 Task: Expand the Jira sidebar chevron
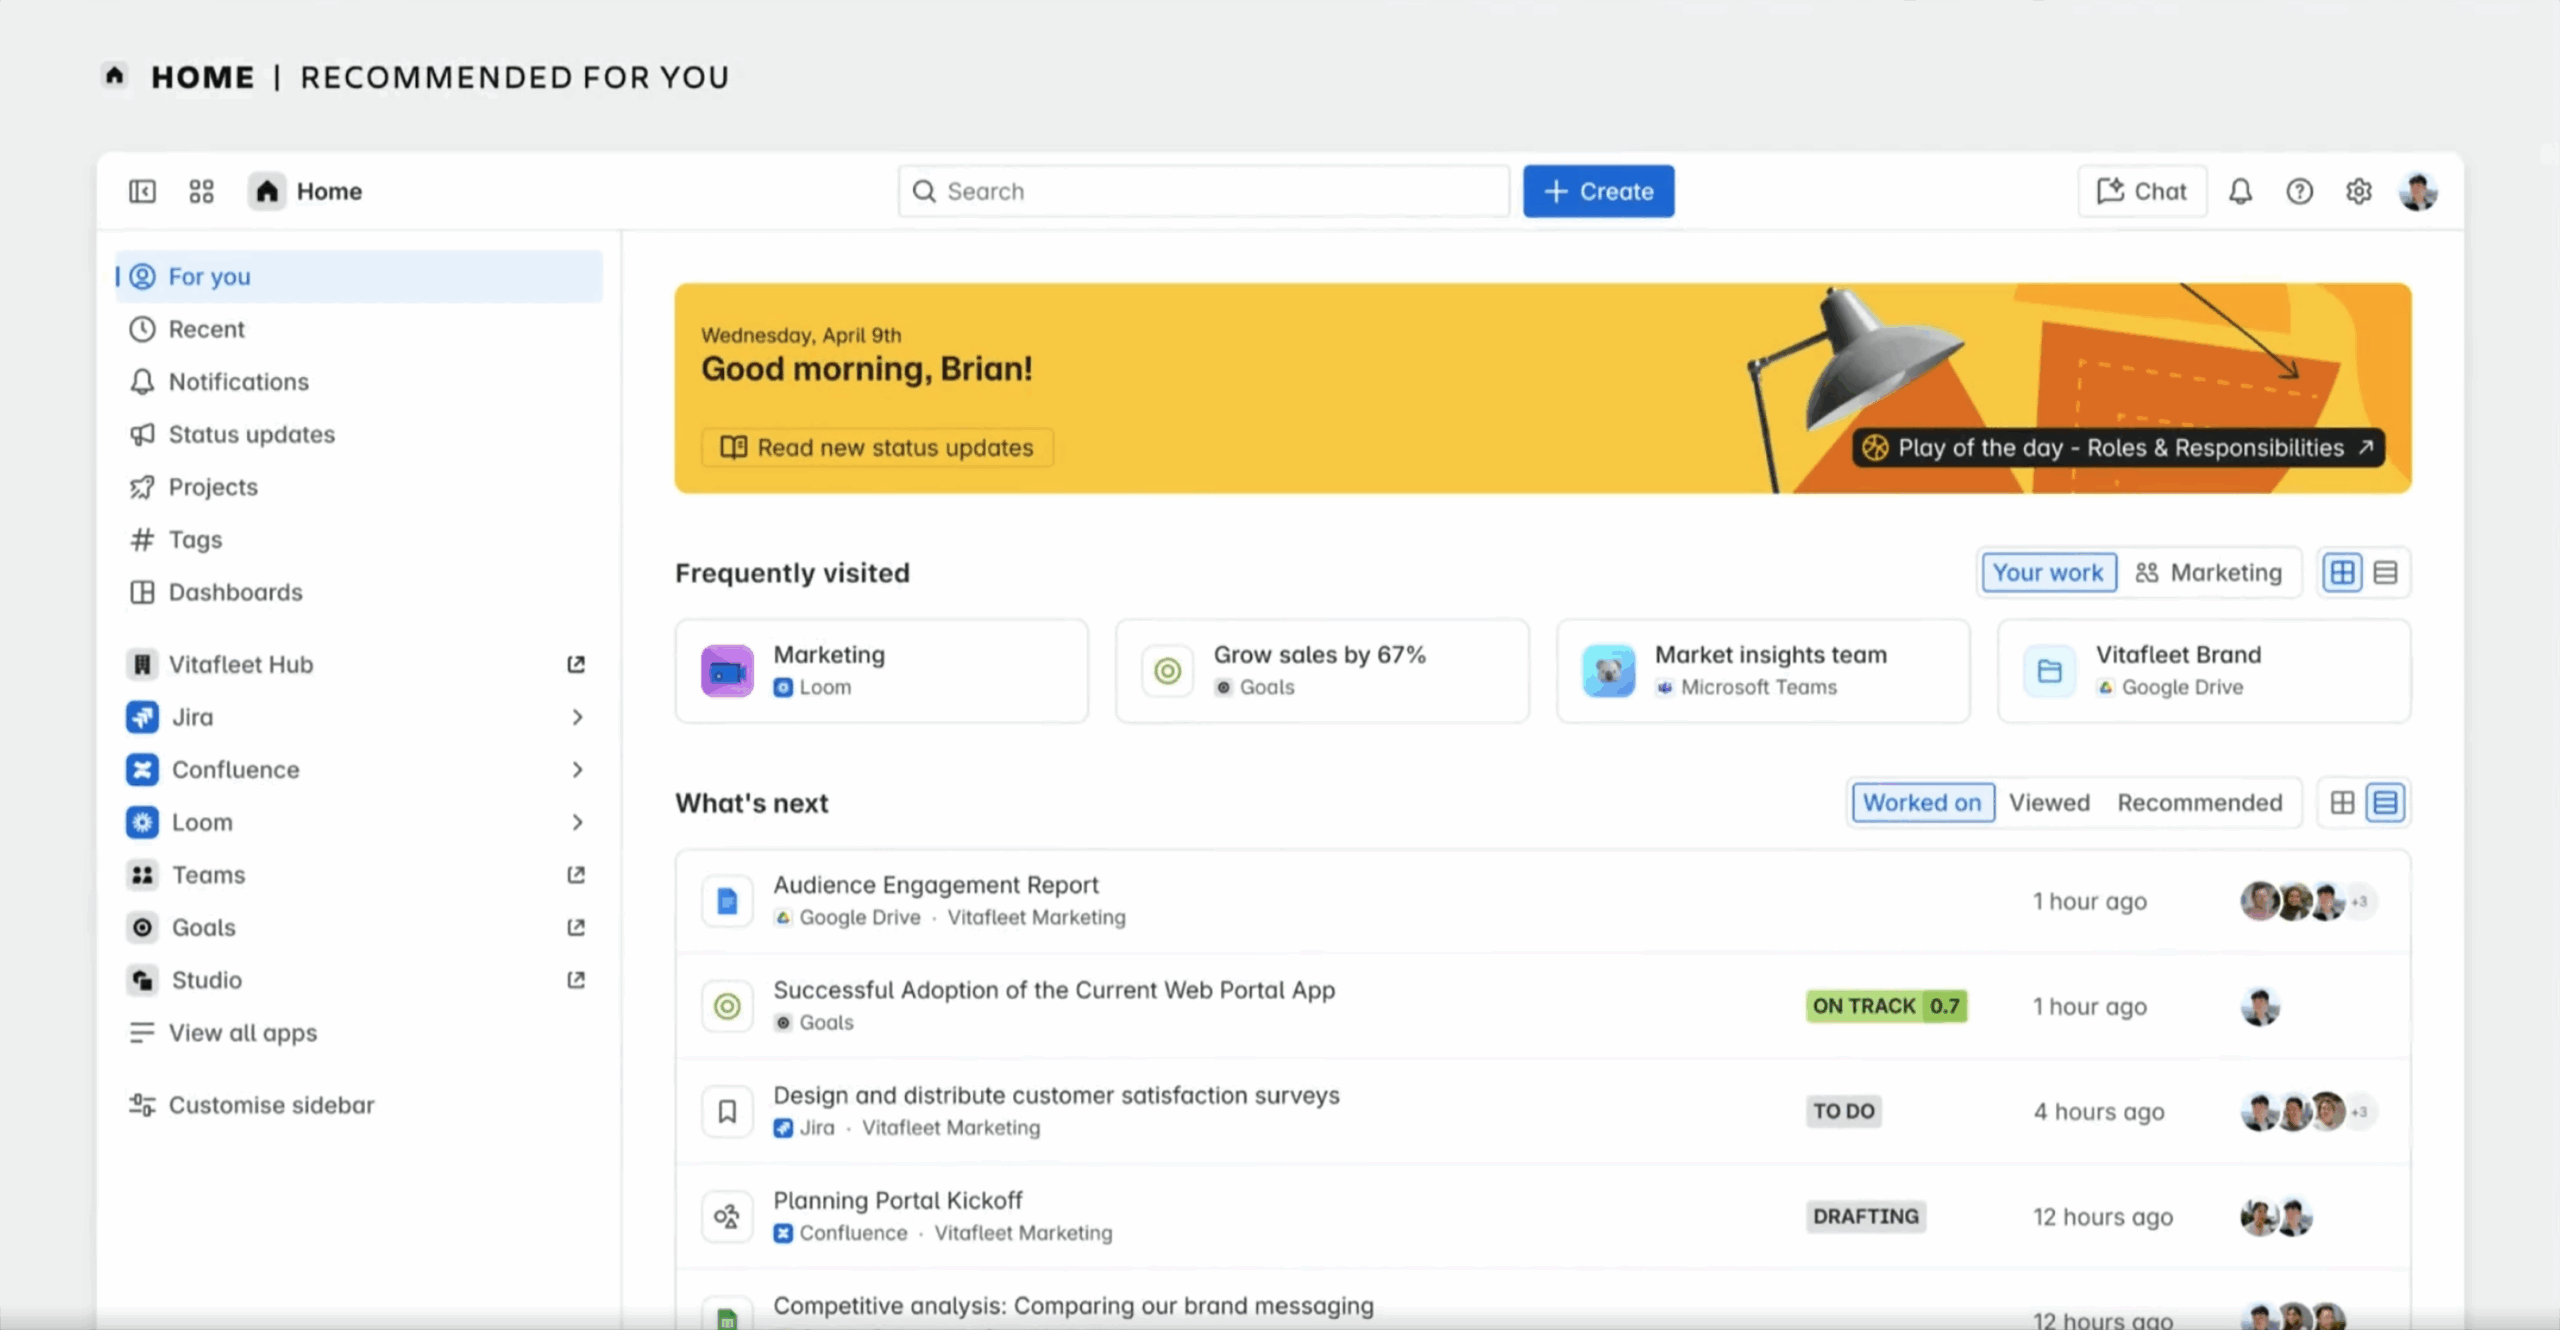[x=577, y=717]
